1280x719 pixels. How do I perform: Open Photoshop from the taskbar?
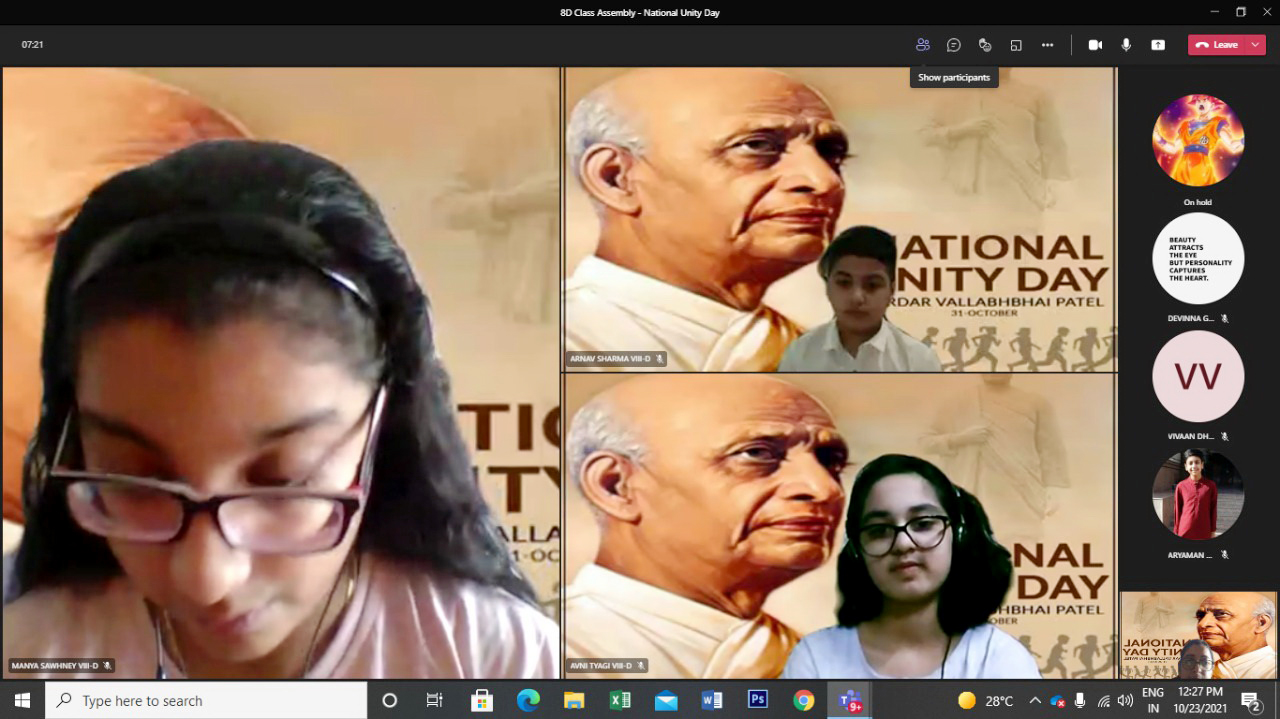click(x=758, y=700)
